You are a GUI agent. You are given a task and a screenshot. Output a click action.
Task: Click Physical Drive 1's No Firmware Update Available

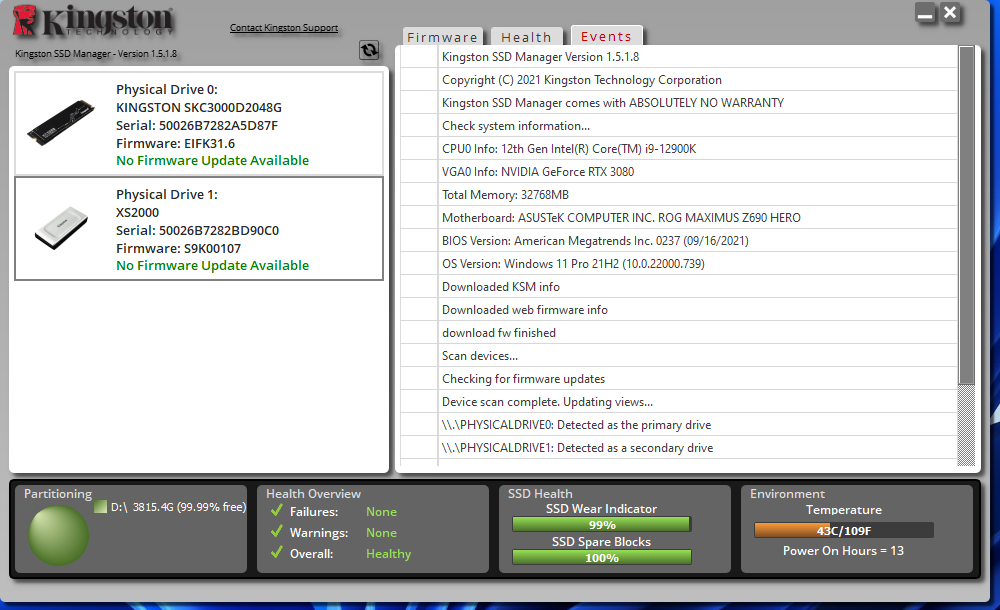point(212,265)
